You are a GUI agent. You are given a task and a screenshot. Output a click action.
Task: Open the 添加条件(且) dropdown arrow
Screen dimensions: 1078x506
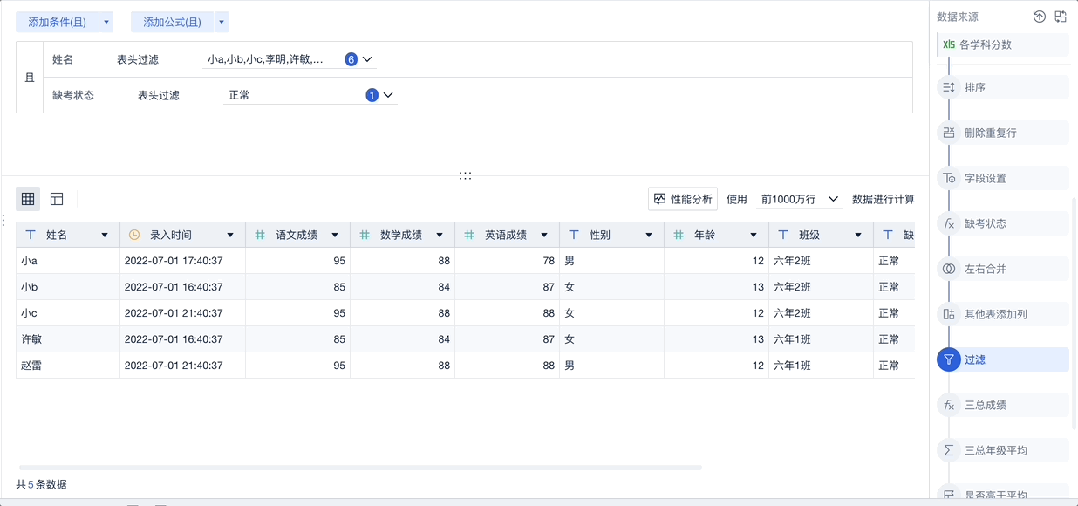(x=106, y=22)
